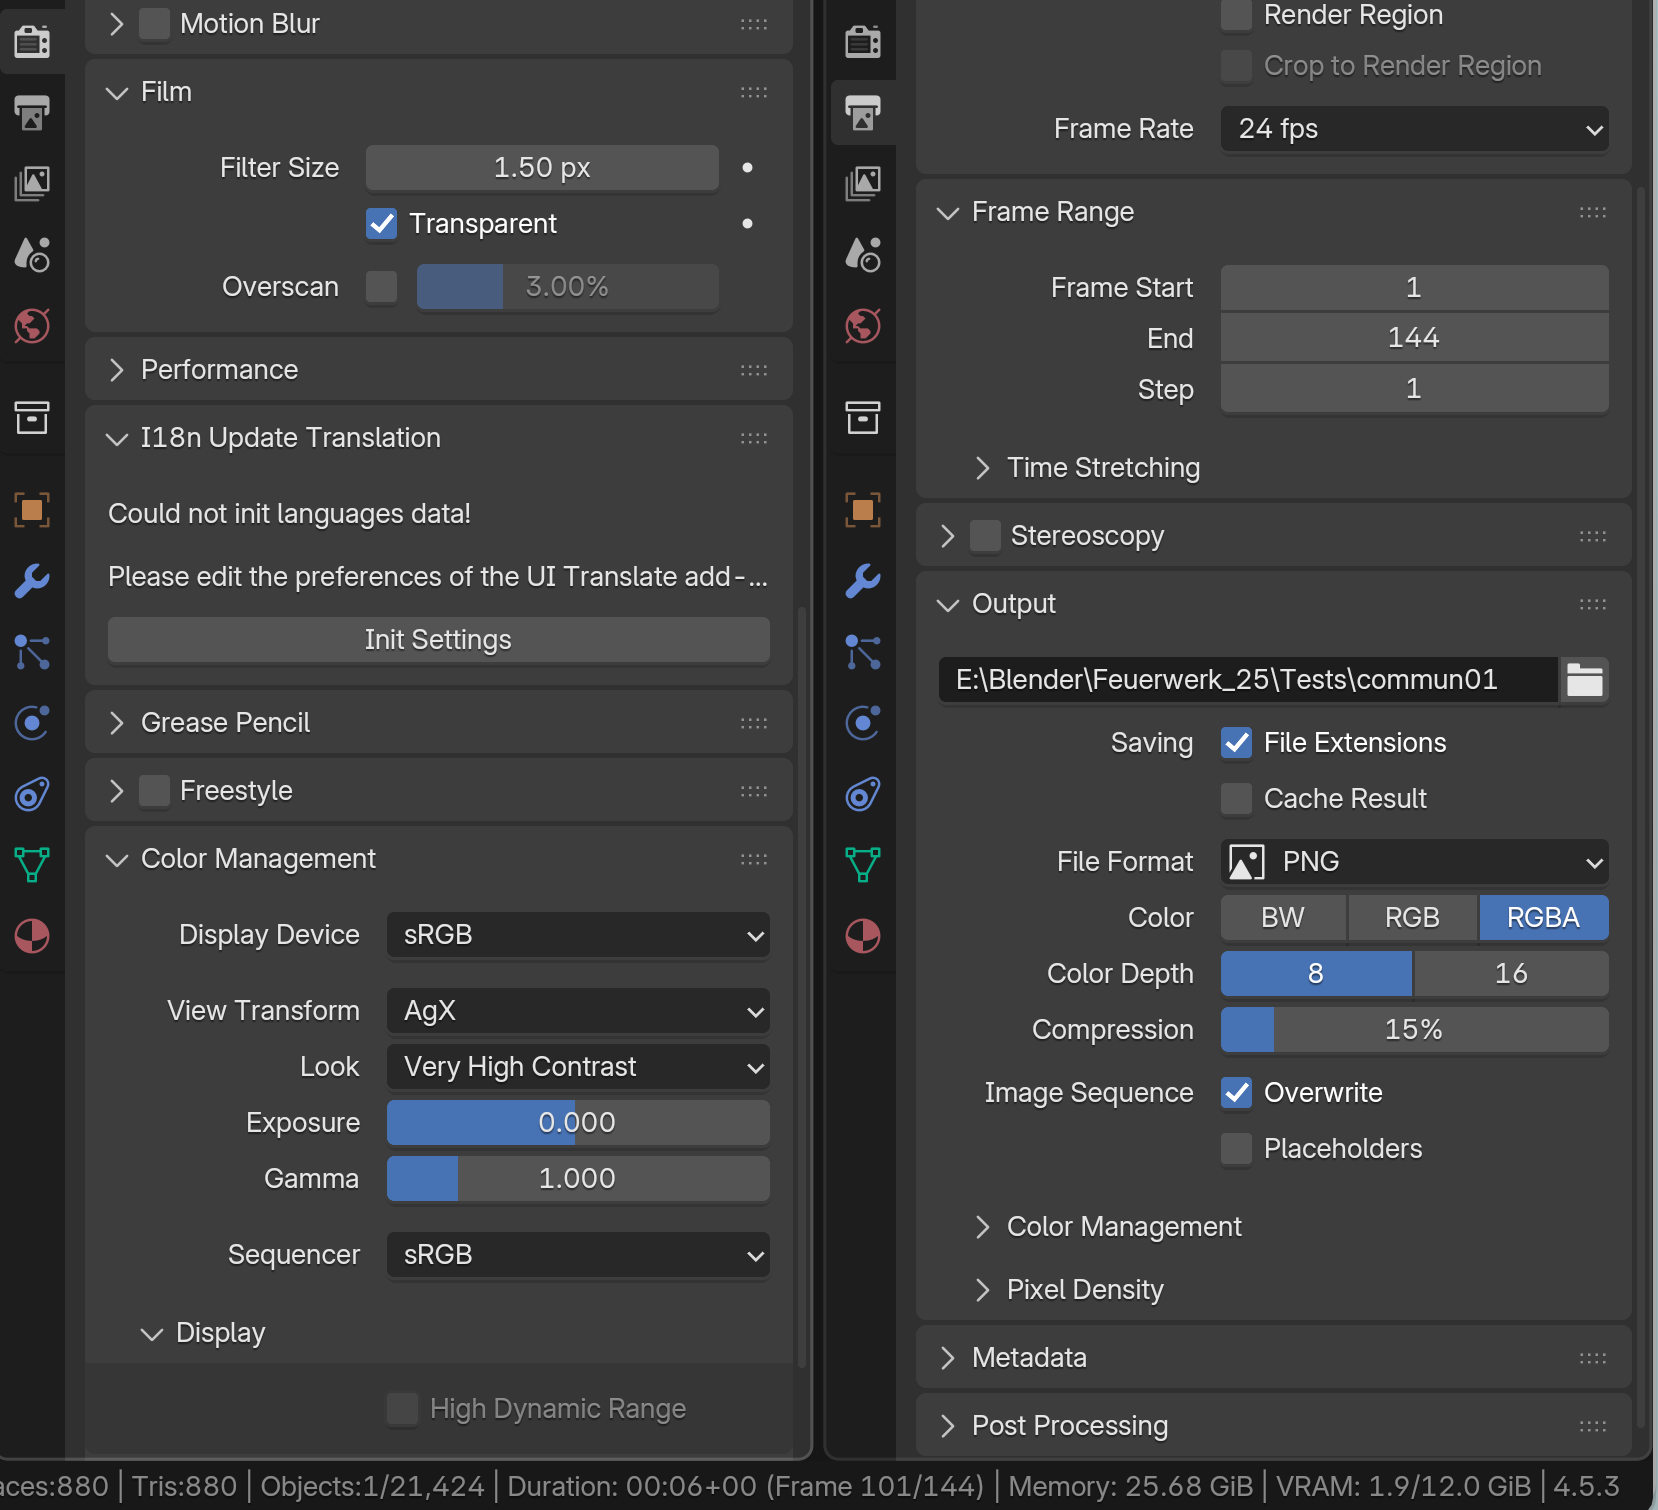Select 16 bit color depth

[1510, 974]
